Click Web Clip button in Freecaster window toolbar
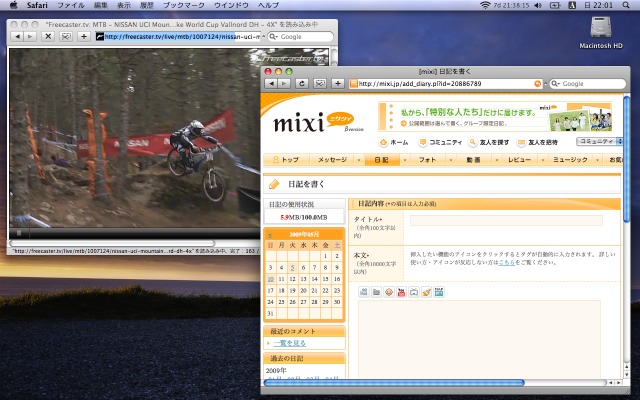This screenshot has height=400, width=640. [x=66, y=36]
